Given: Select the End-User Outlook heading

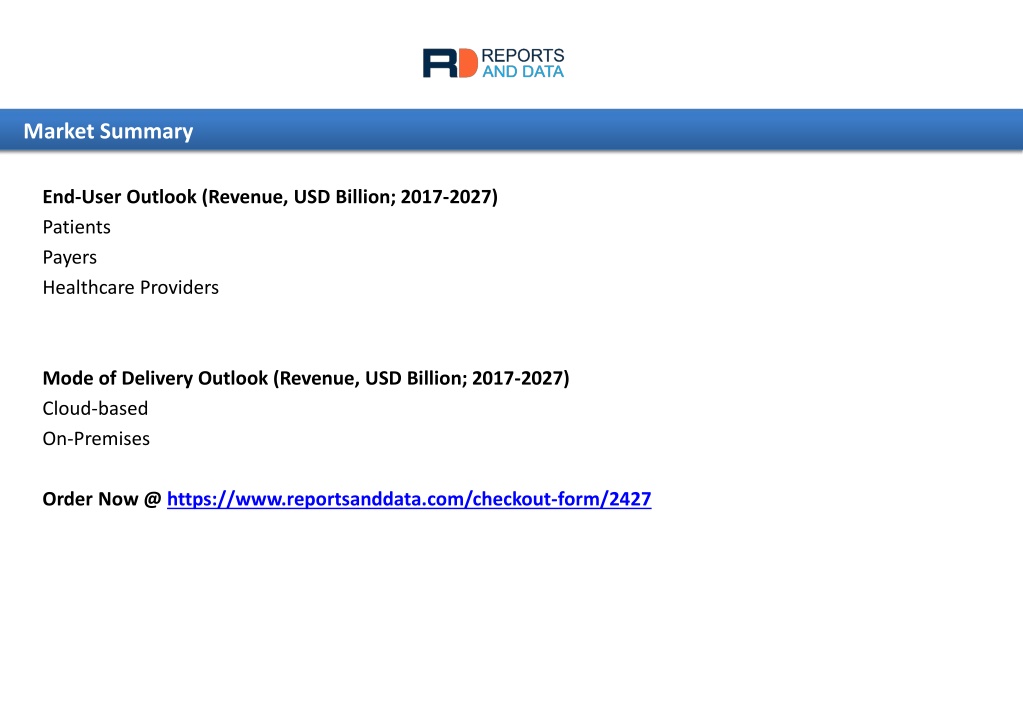Looking at the screenshot, I should (270, 197).
